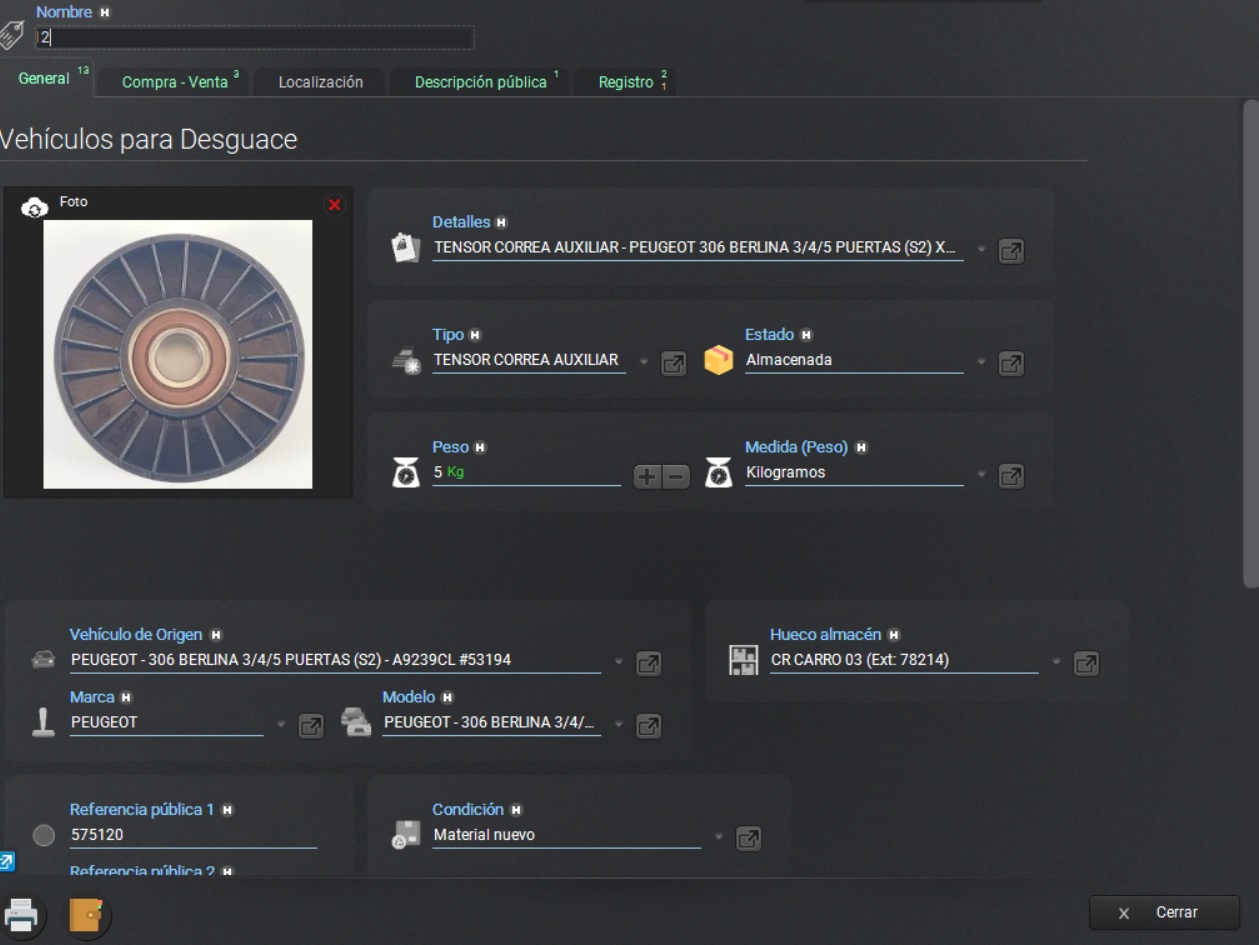Open external link icon next to Detalles

(x=1011, y=251)
